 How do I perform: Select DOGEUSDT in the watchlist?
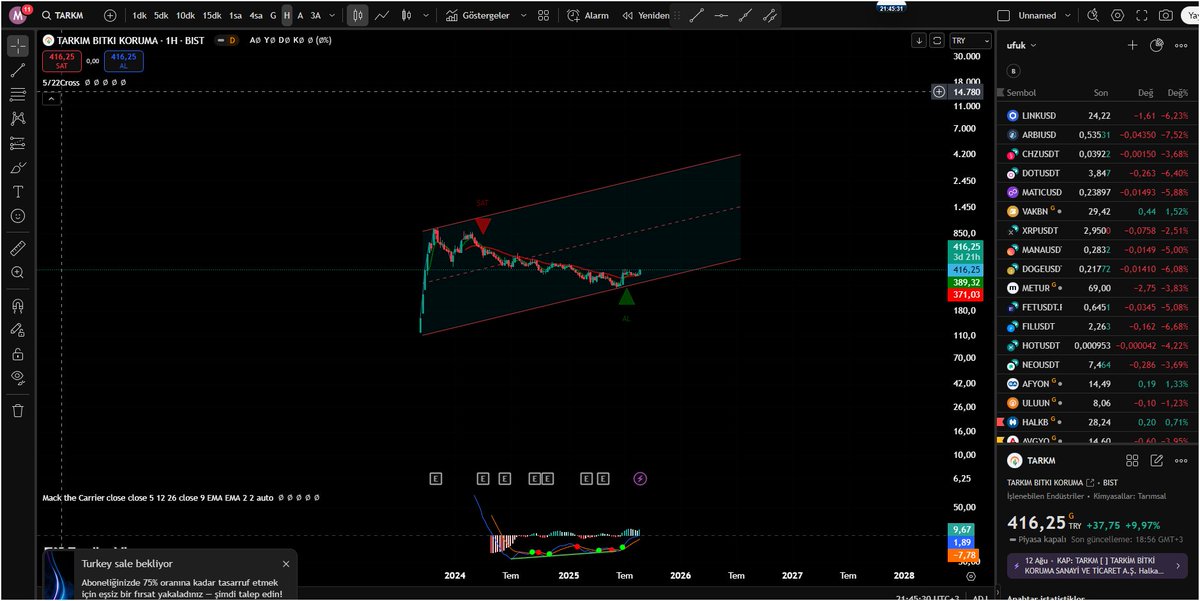[1097, 268]
